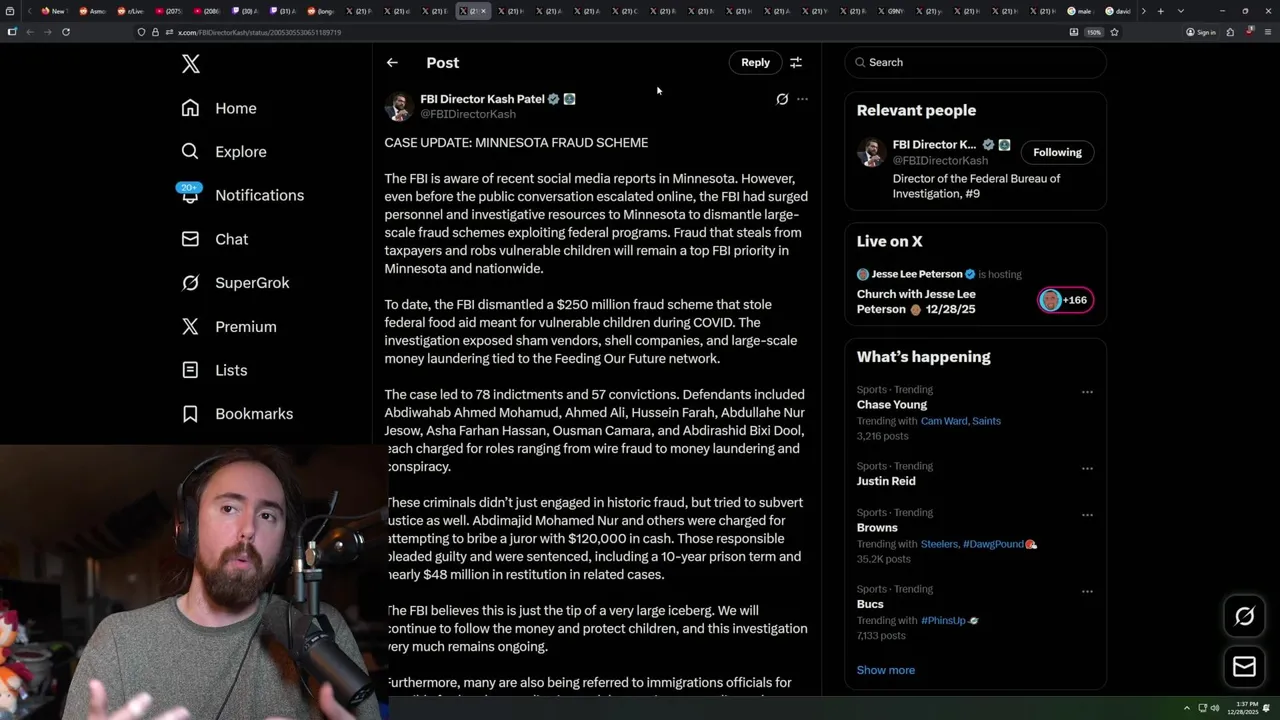Click the Following button for FBI Director
Screen dimensions: 1280x720
1057,152
